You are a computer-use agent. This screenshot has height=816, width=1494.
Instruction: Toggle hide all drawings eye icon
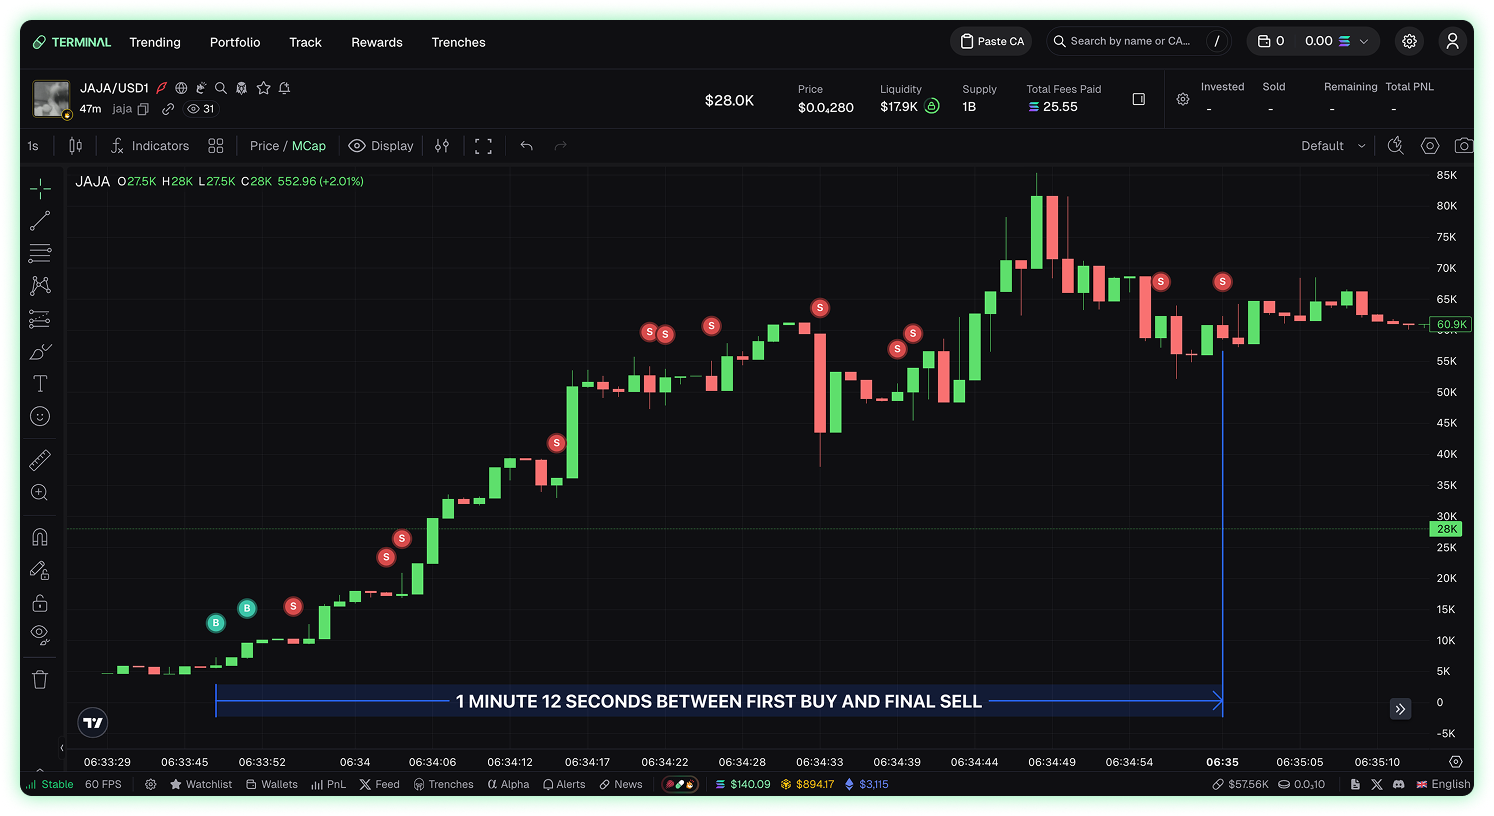tap(40, 633)
